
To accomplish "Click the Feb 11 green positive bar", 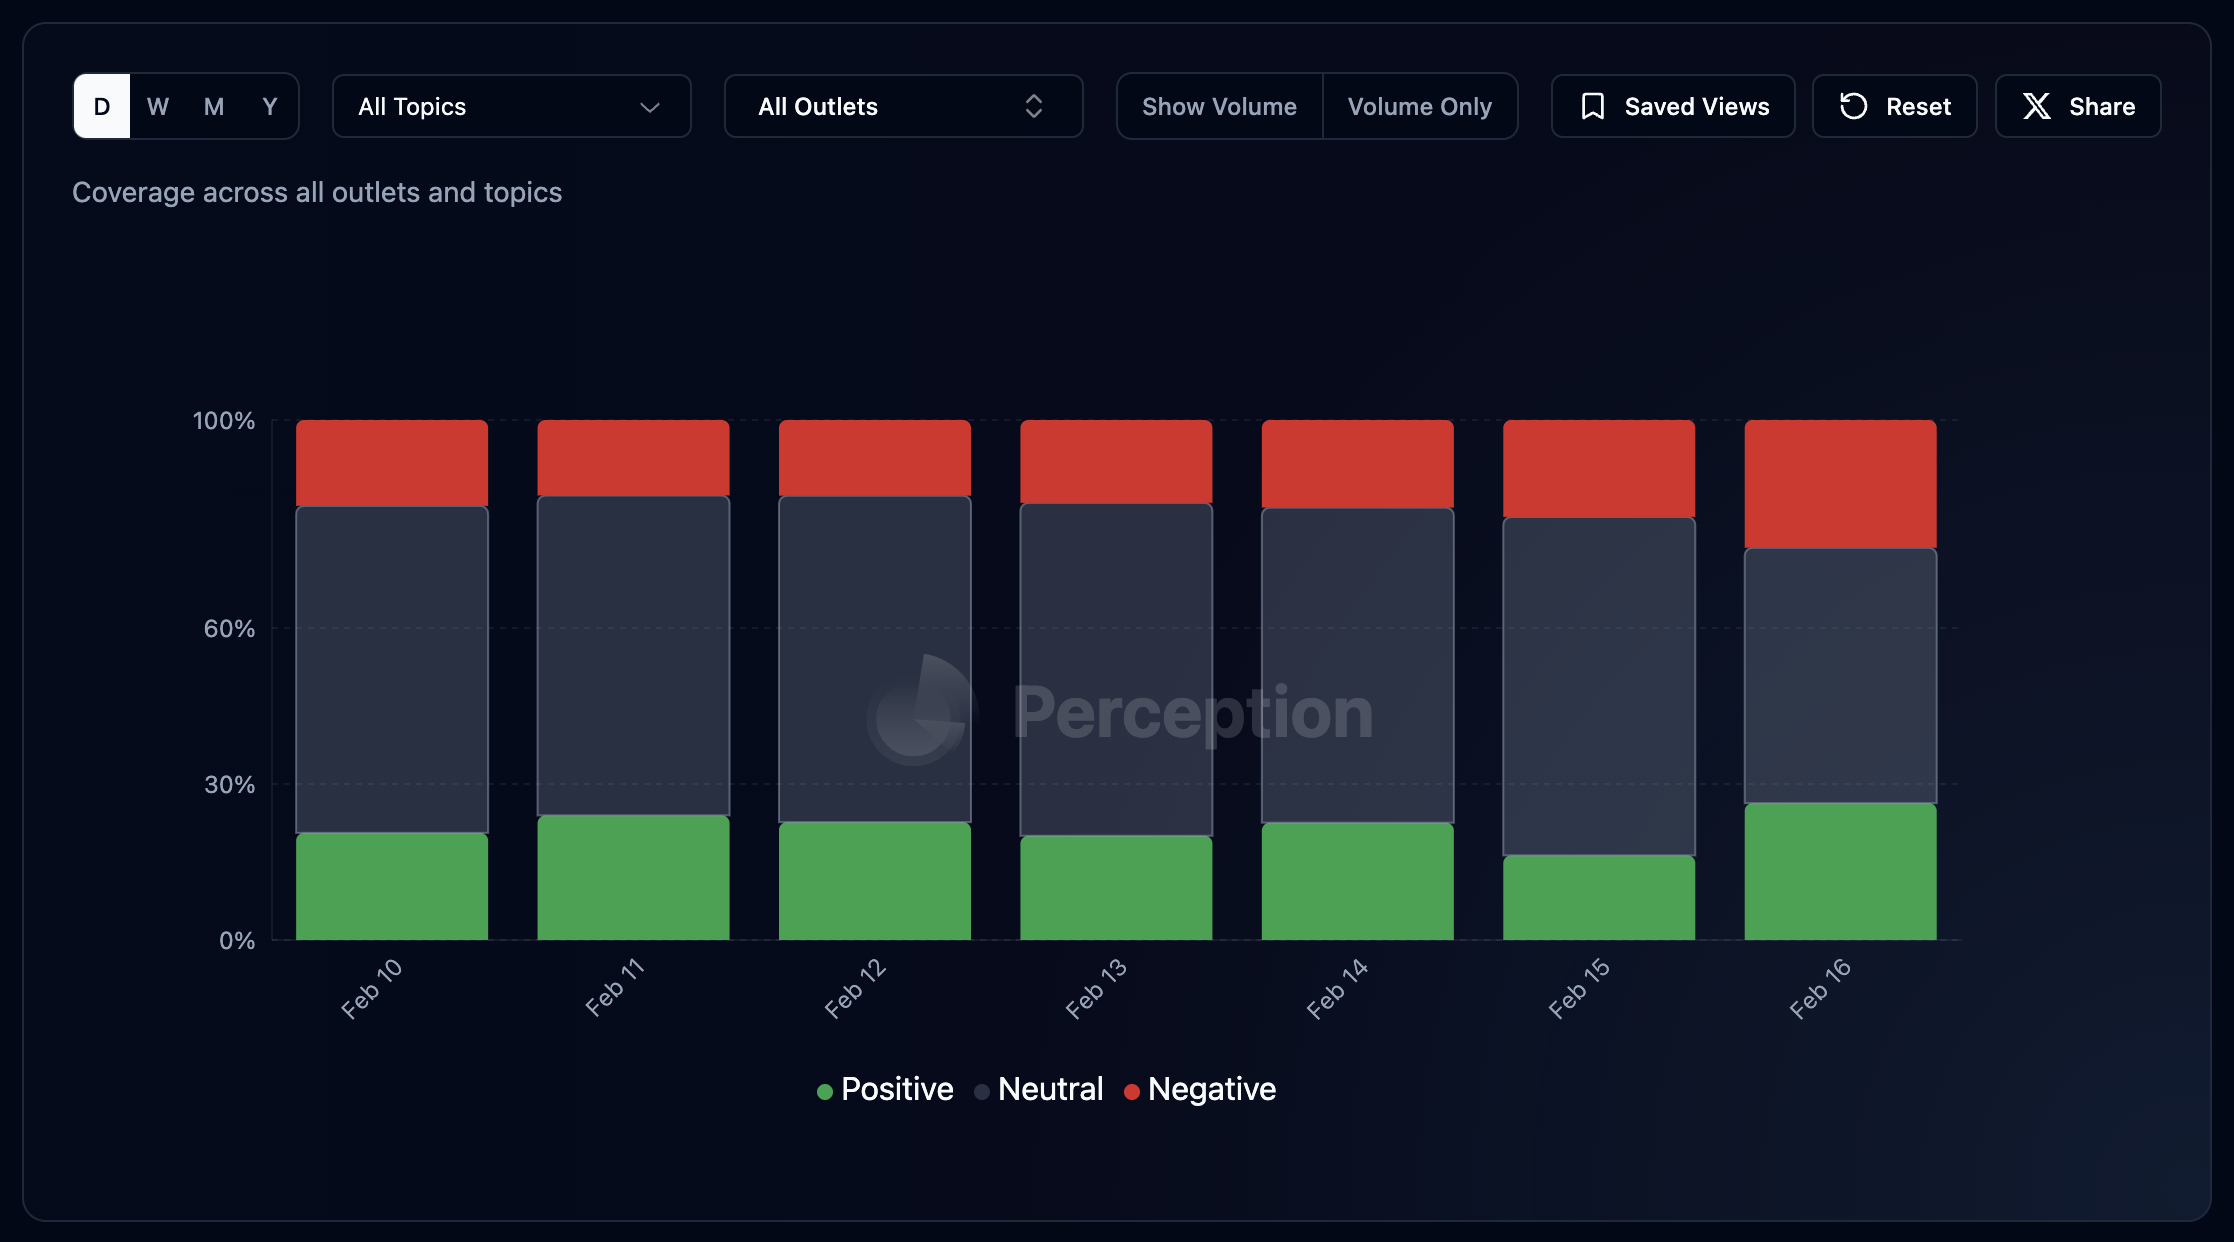I will (x=633, y=877).
